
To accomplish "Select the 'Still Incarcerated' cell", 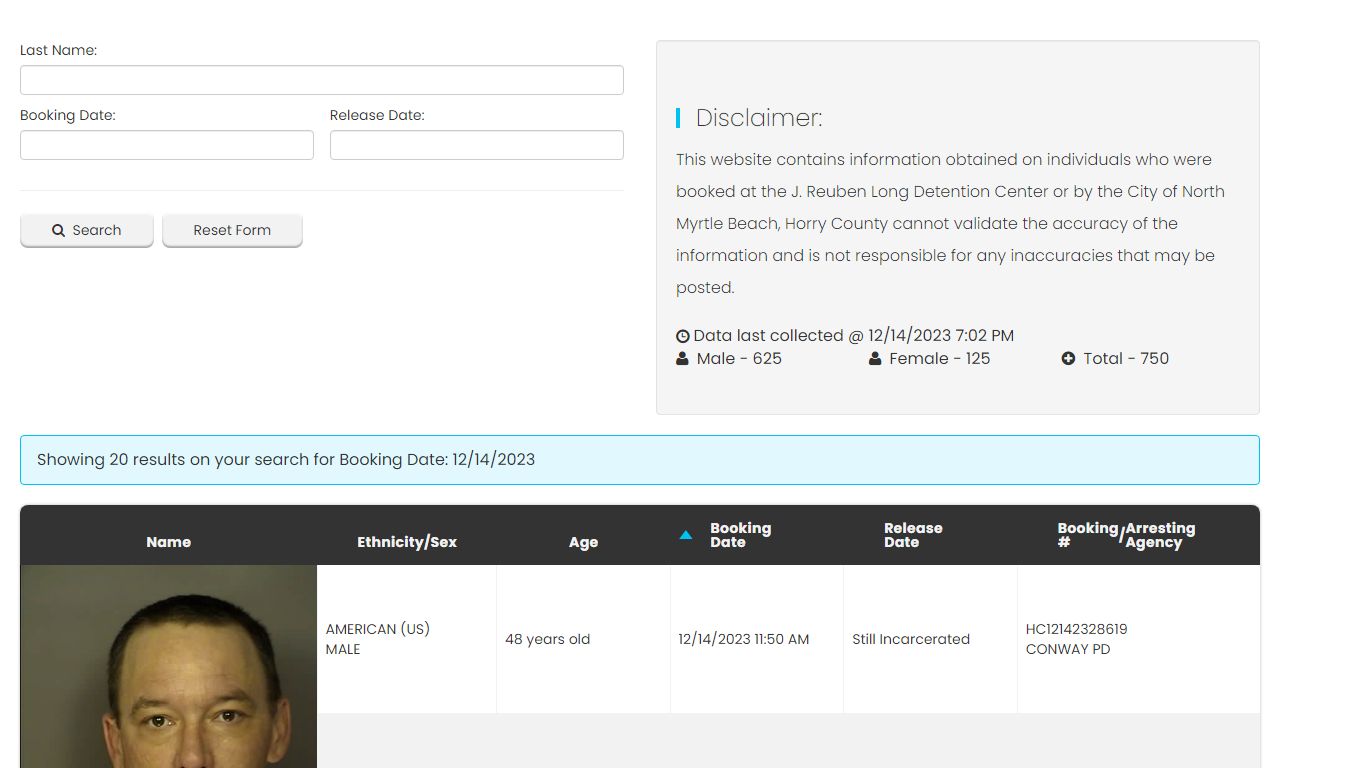I will pos(930,639).
